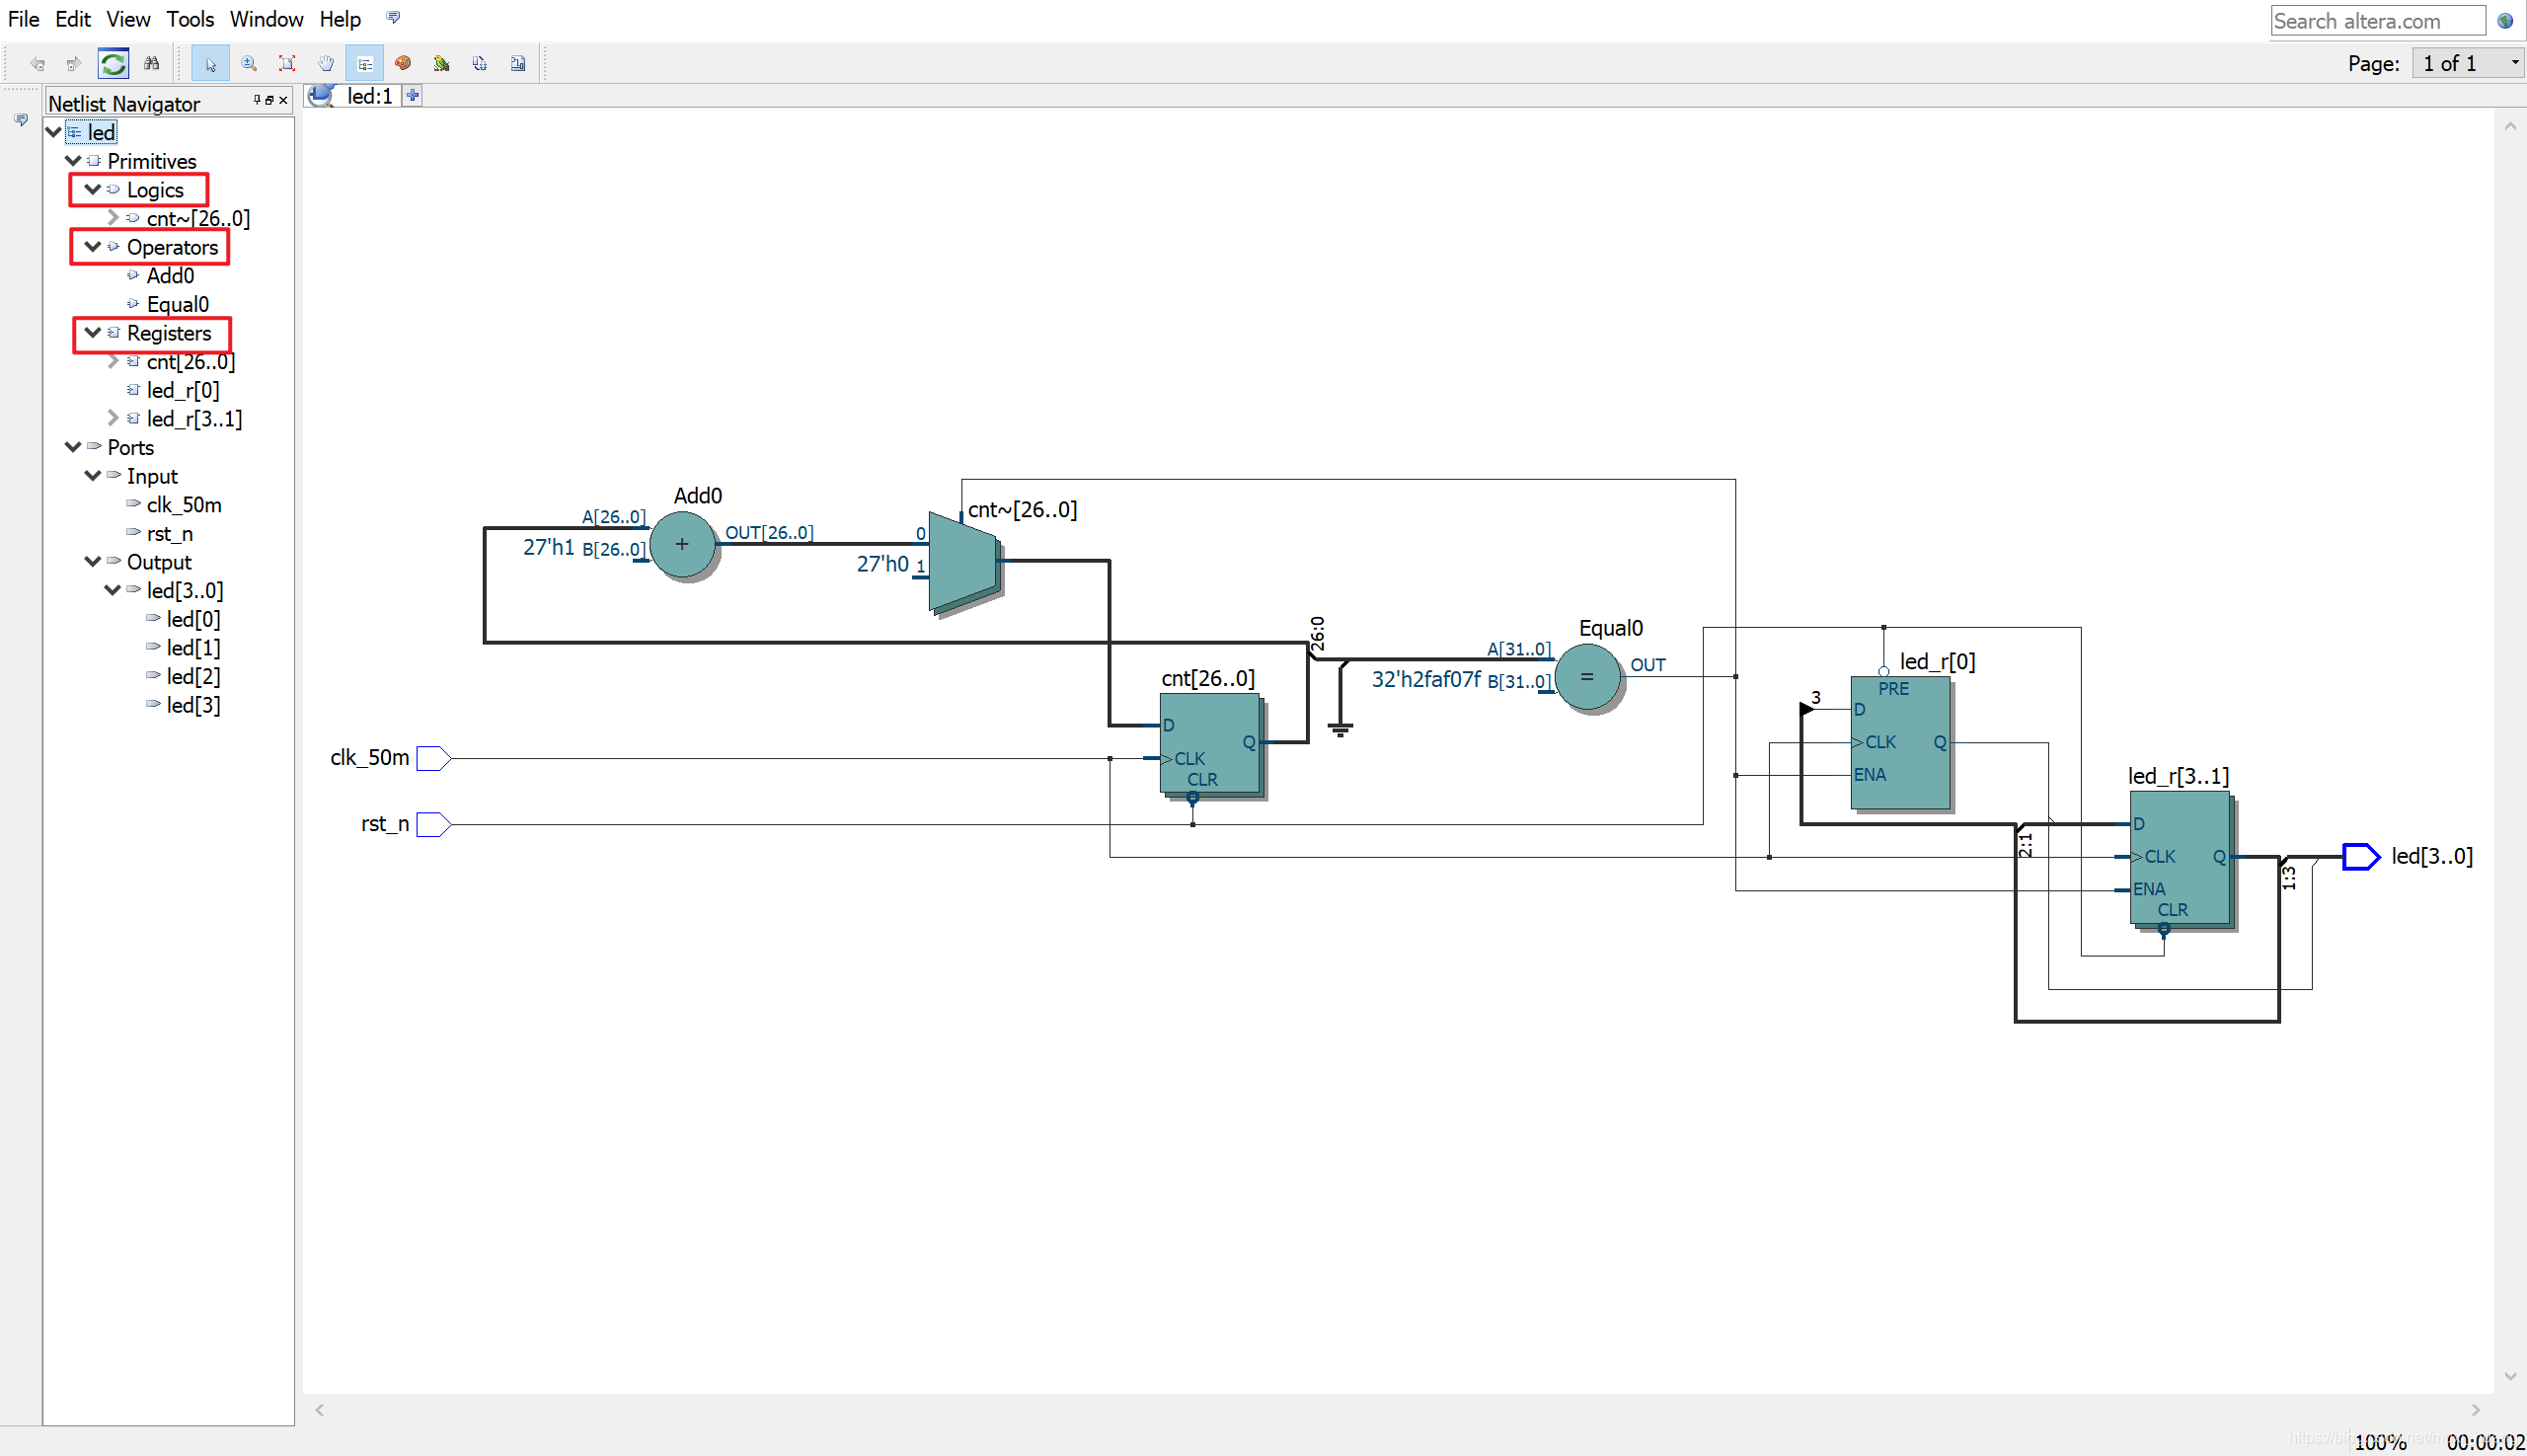Viewport: 2527px width, 1456px height.
Task: Select the Zoom tool magnifier icon
Action: tap(249, 64)
